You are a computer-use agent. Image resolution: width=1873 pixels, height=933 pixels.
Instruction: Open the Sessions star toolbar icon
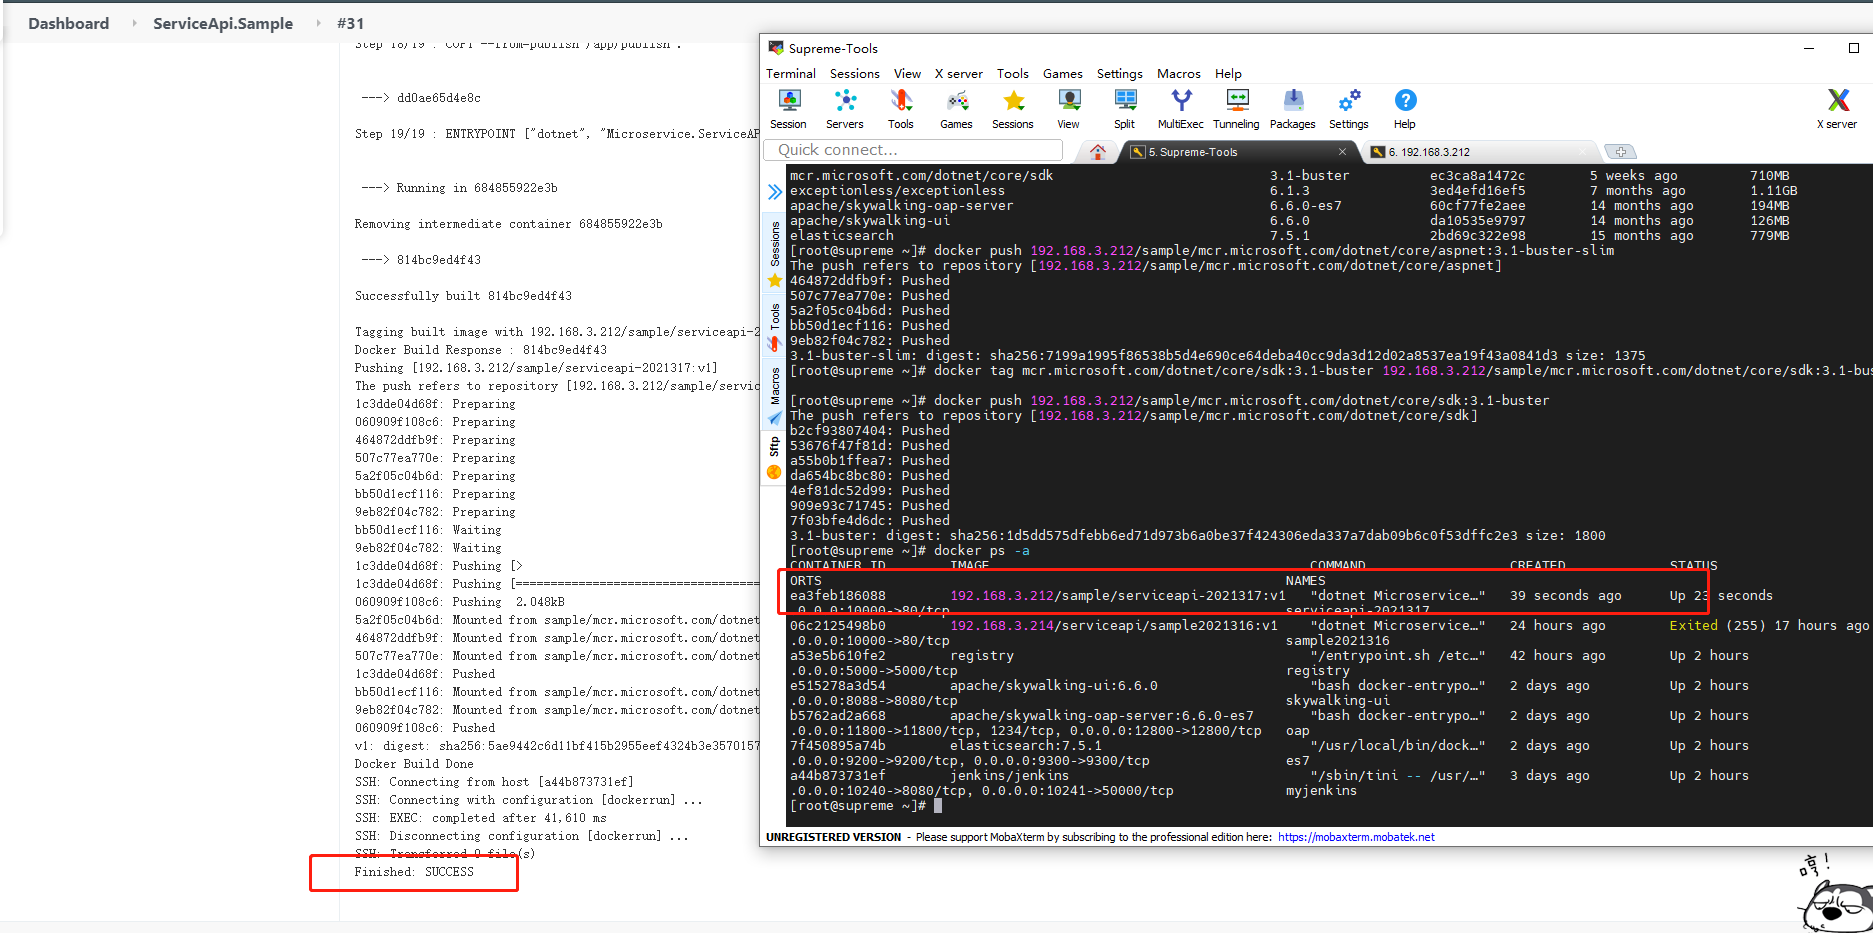(x=1013, y=109)
